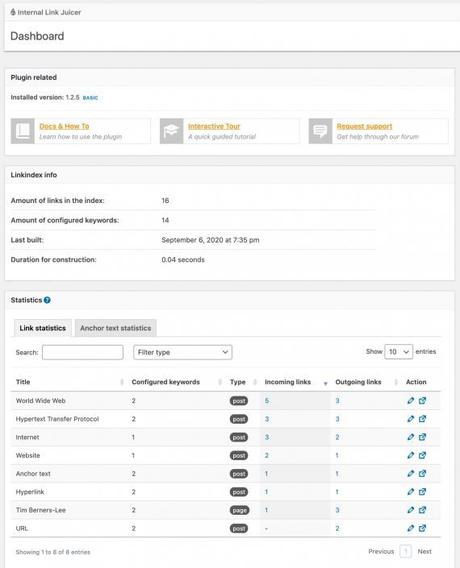This screenshot has height=568, width=460.
Task: Edit the Tim Berners-Lee page
Action: 410,510
